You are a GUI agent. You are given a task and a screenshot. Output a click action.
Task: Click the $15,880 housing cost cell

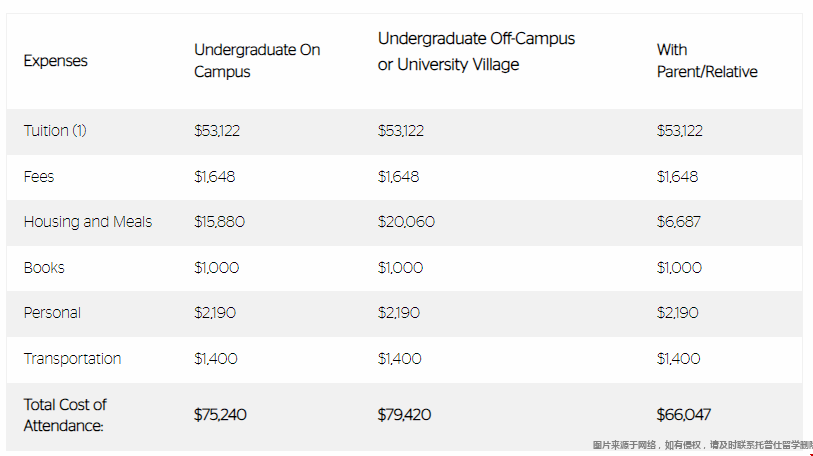(x=219, y=222)
